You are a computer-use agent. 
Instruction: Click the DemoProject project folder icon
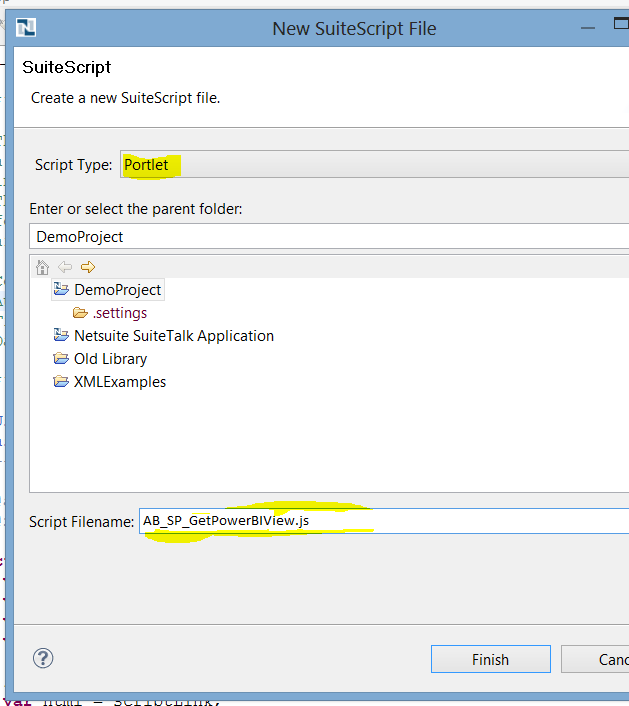62,290
